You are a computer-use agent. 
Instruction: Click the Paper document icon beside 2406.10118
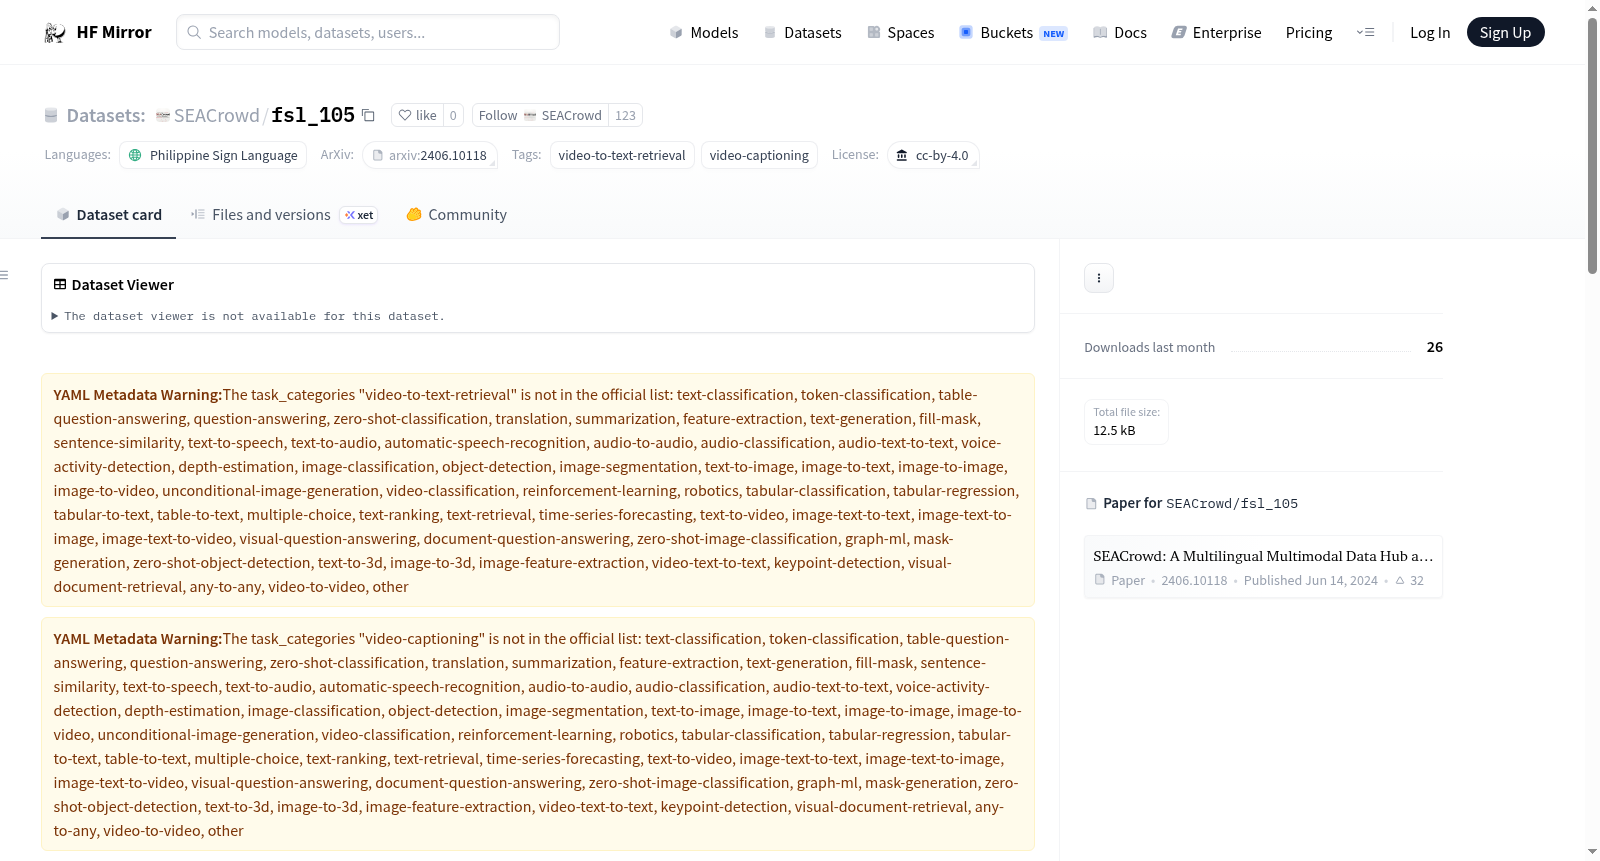pos(1100,580)
